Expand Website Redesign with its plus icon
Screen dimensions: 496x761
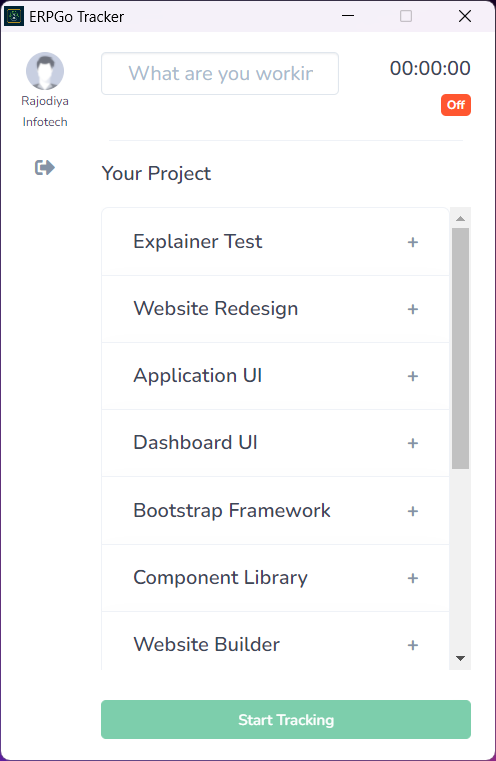point(413,309)
